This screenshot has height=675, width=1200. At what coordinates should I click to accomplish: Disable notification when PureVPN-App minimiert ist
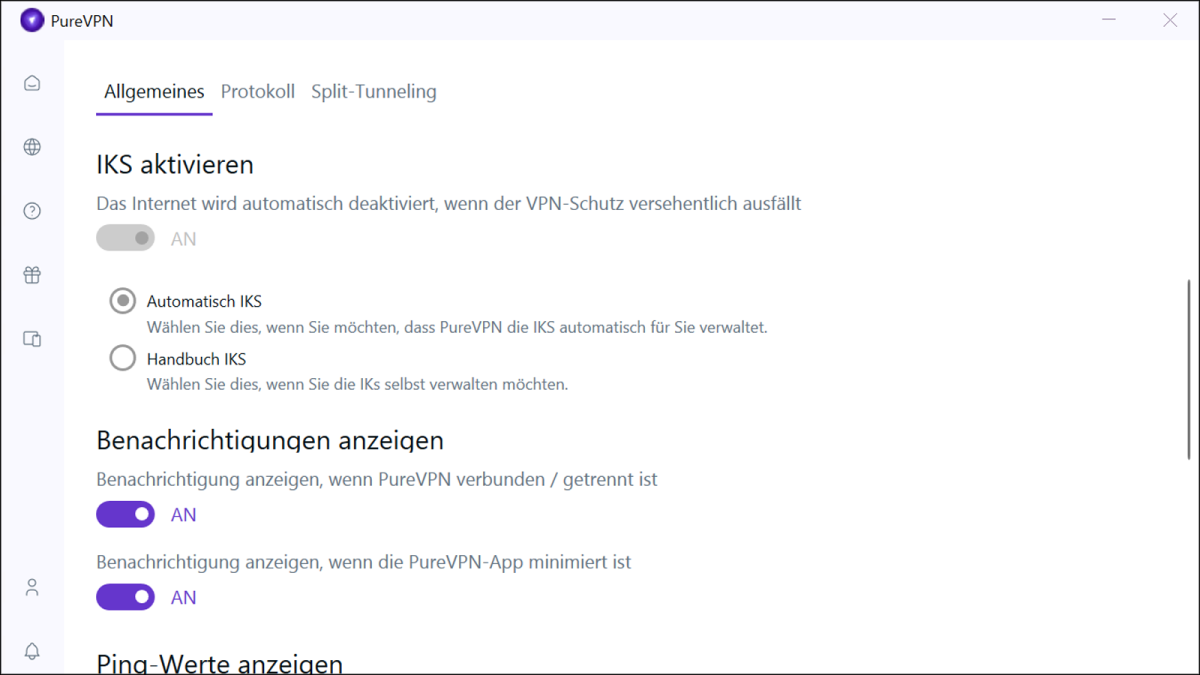[x=126, y=597]
